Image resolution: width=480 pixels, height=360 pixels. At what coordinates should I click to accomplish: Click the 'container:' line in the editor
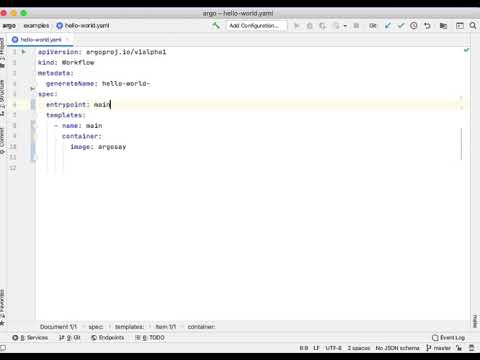[x=82, y=136]
